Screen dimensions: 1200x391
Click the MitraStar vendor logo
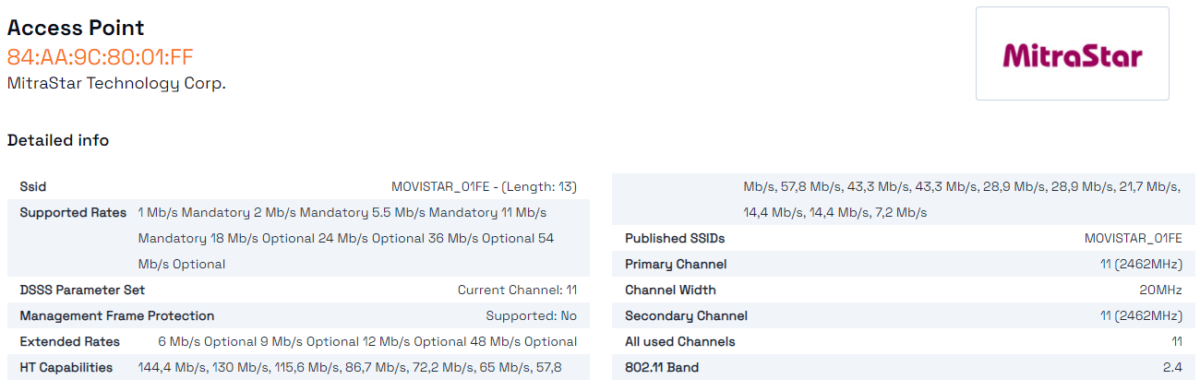point(1072,53)
